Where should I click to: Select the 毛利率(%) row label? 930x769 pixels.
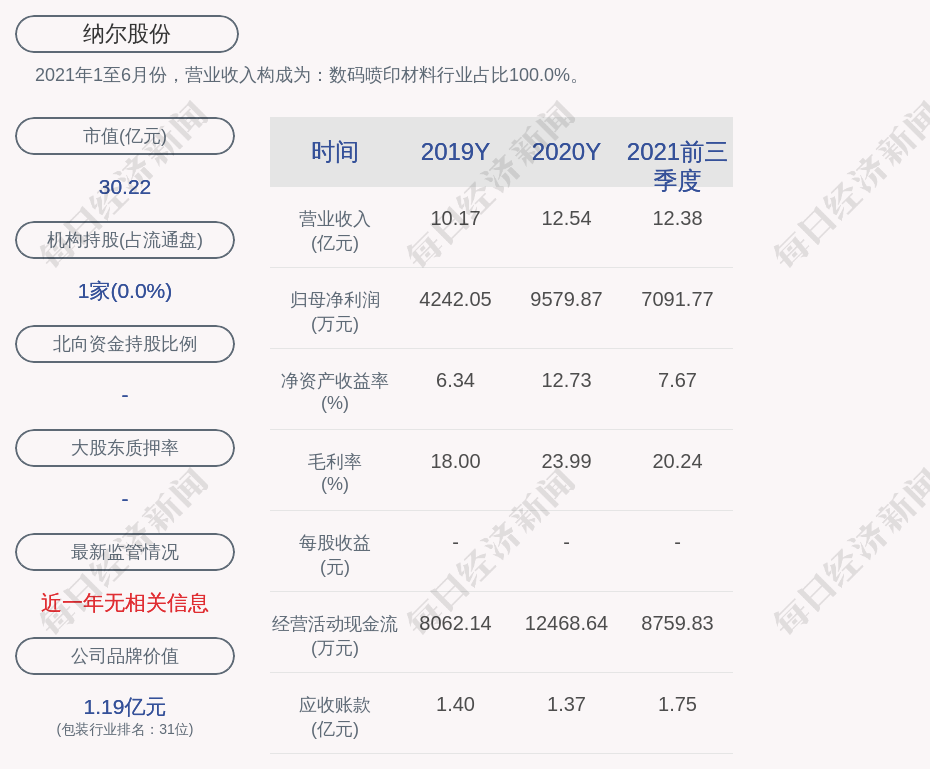(x=334, y=473)
